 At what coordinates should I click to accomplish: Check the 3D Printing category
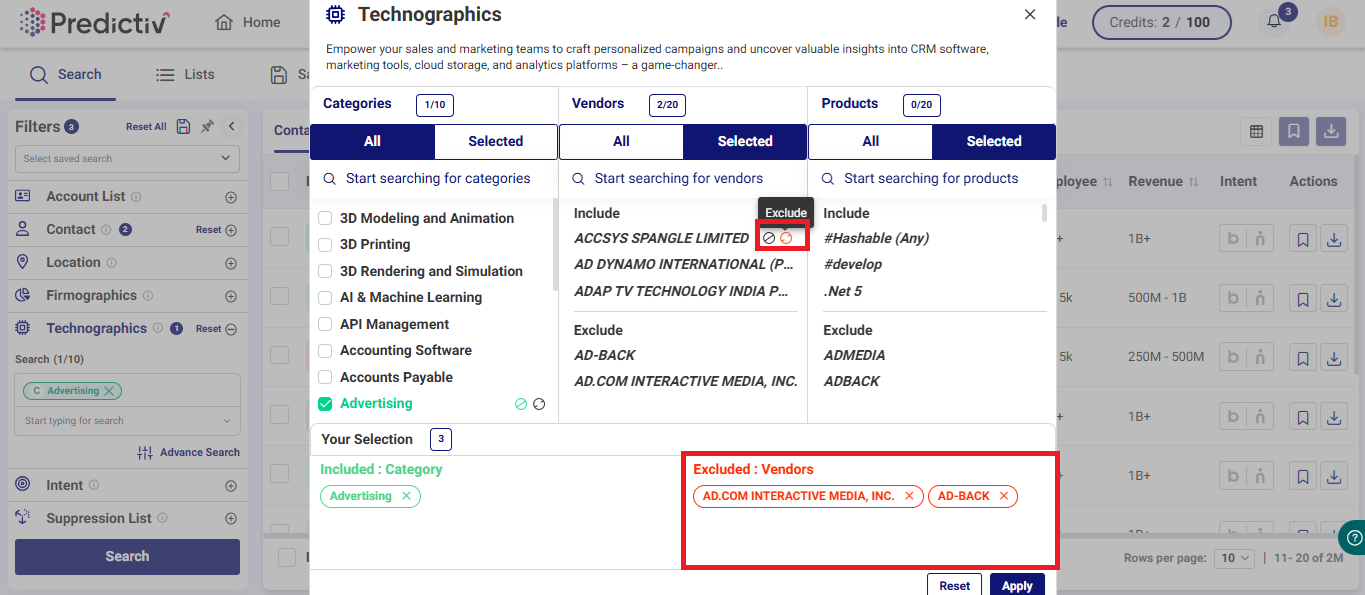(x=325, y=244)
